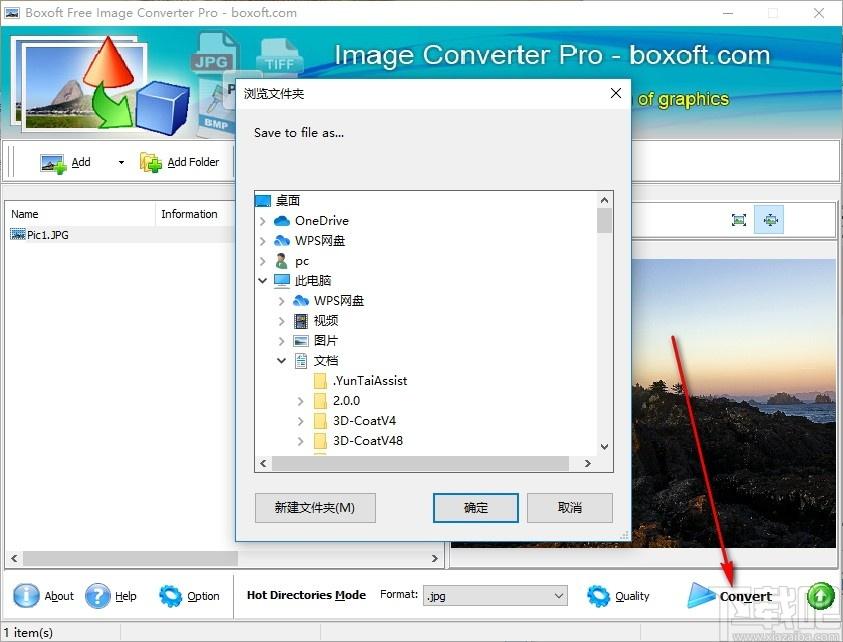Screen dimensions: 843x642
Task: Select the 3D-CoatV4 folder
Action: 365,421
